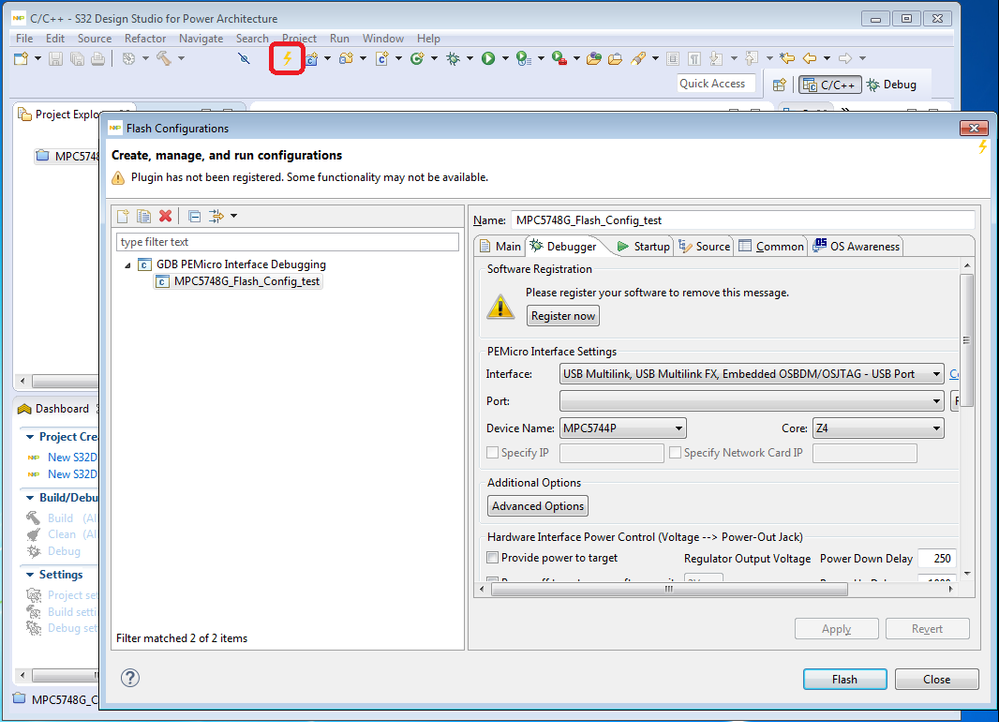Switch to the Debug perspective
Screen dimensions: 999x722
click(892, 85)
